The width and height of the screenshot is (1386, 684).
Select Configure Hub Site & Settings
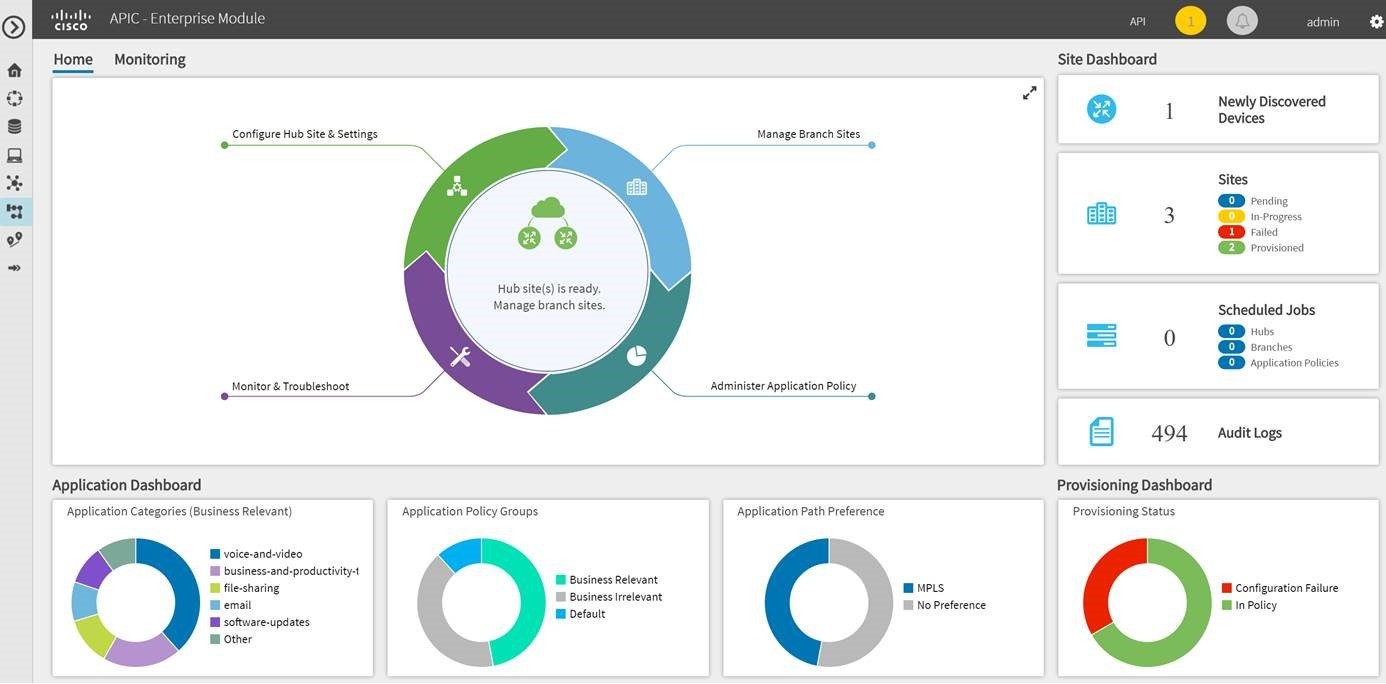pyautogui.click(x=304, y=133)
